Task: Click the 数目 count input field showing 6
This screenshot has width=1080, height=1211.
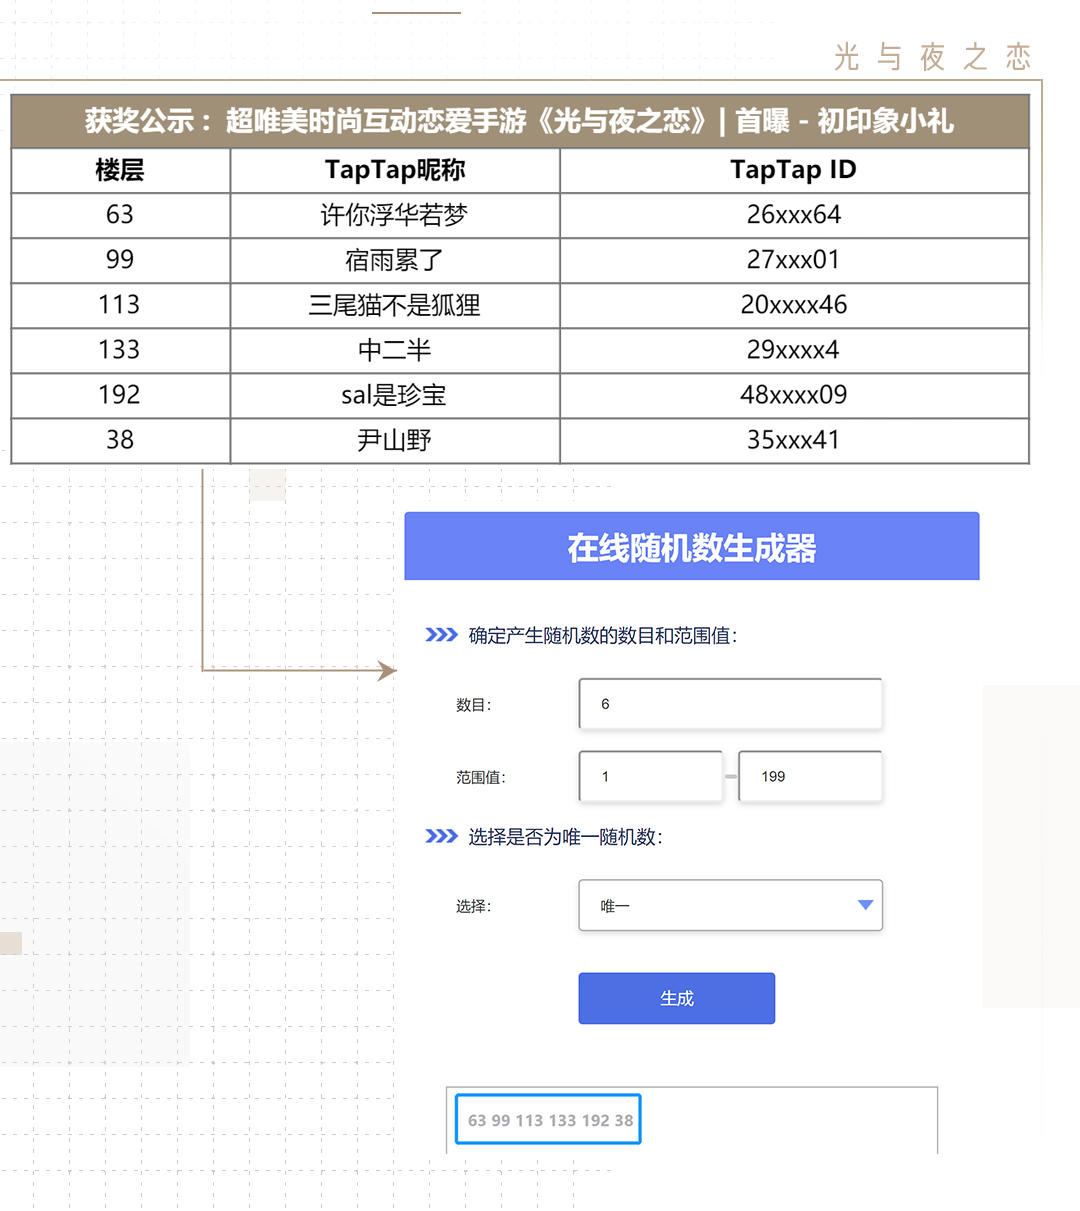Action: 730,704
